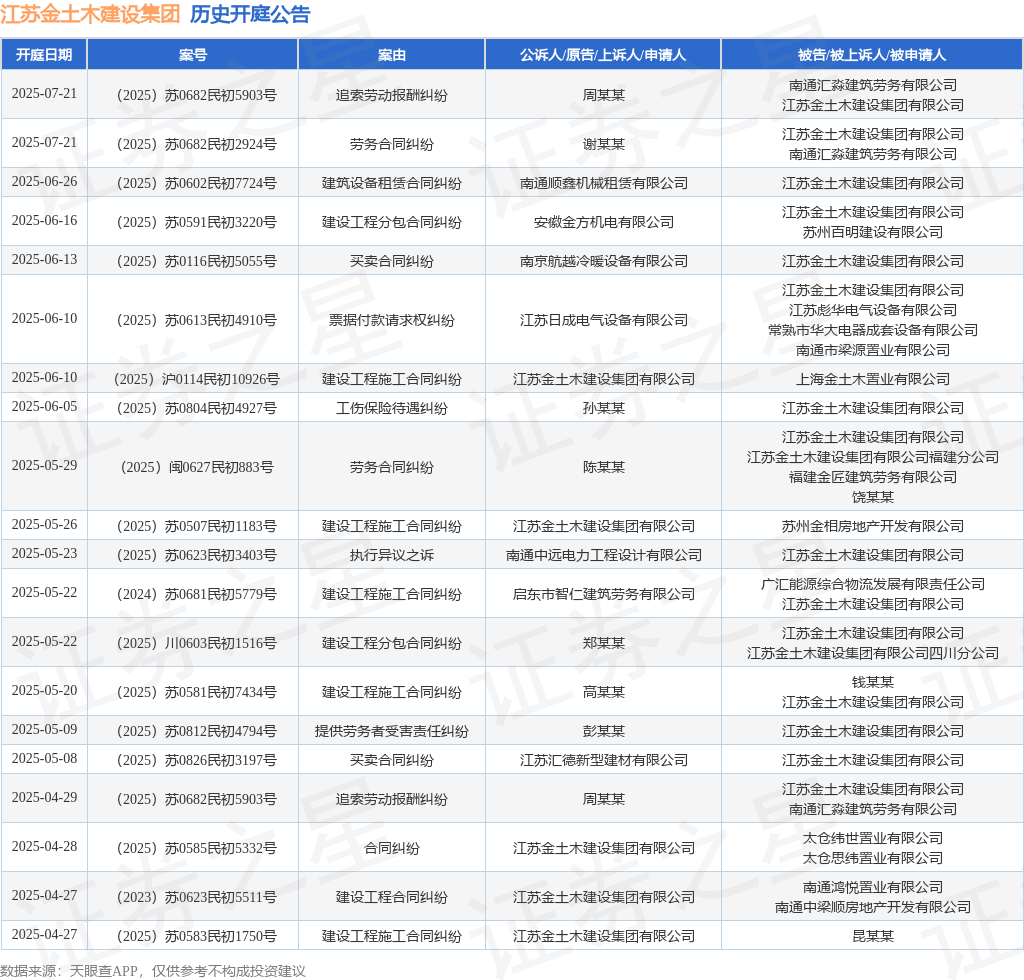Select case number (2025)苏0116民初5055号

(197, 262)
